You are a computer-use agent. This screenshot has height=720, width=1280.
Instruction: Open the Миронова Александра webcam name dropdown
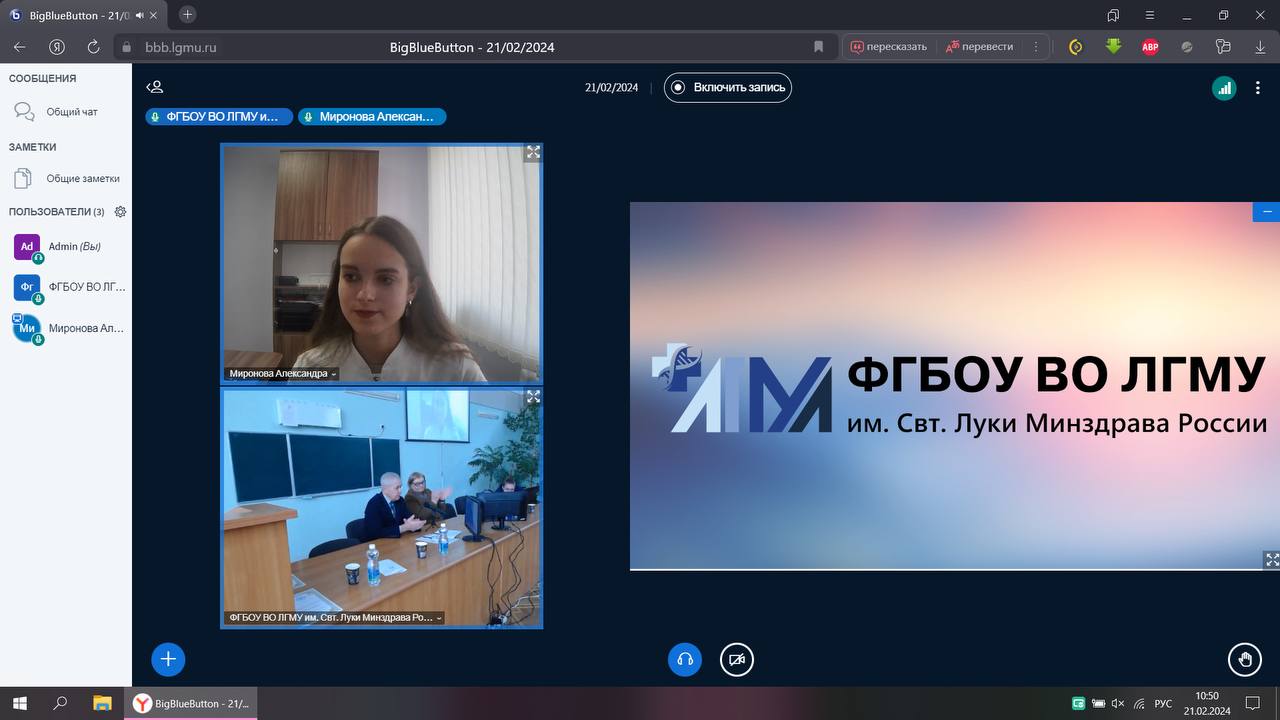(x=283, y=373)
